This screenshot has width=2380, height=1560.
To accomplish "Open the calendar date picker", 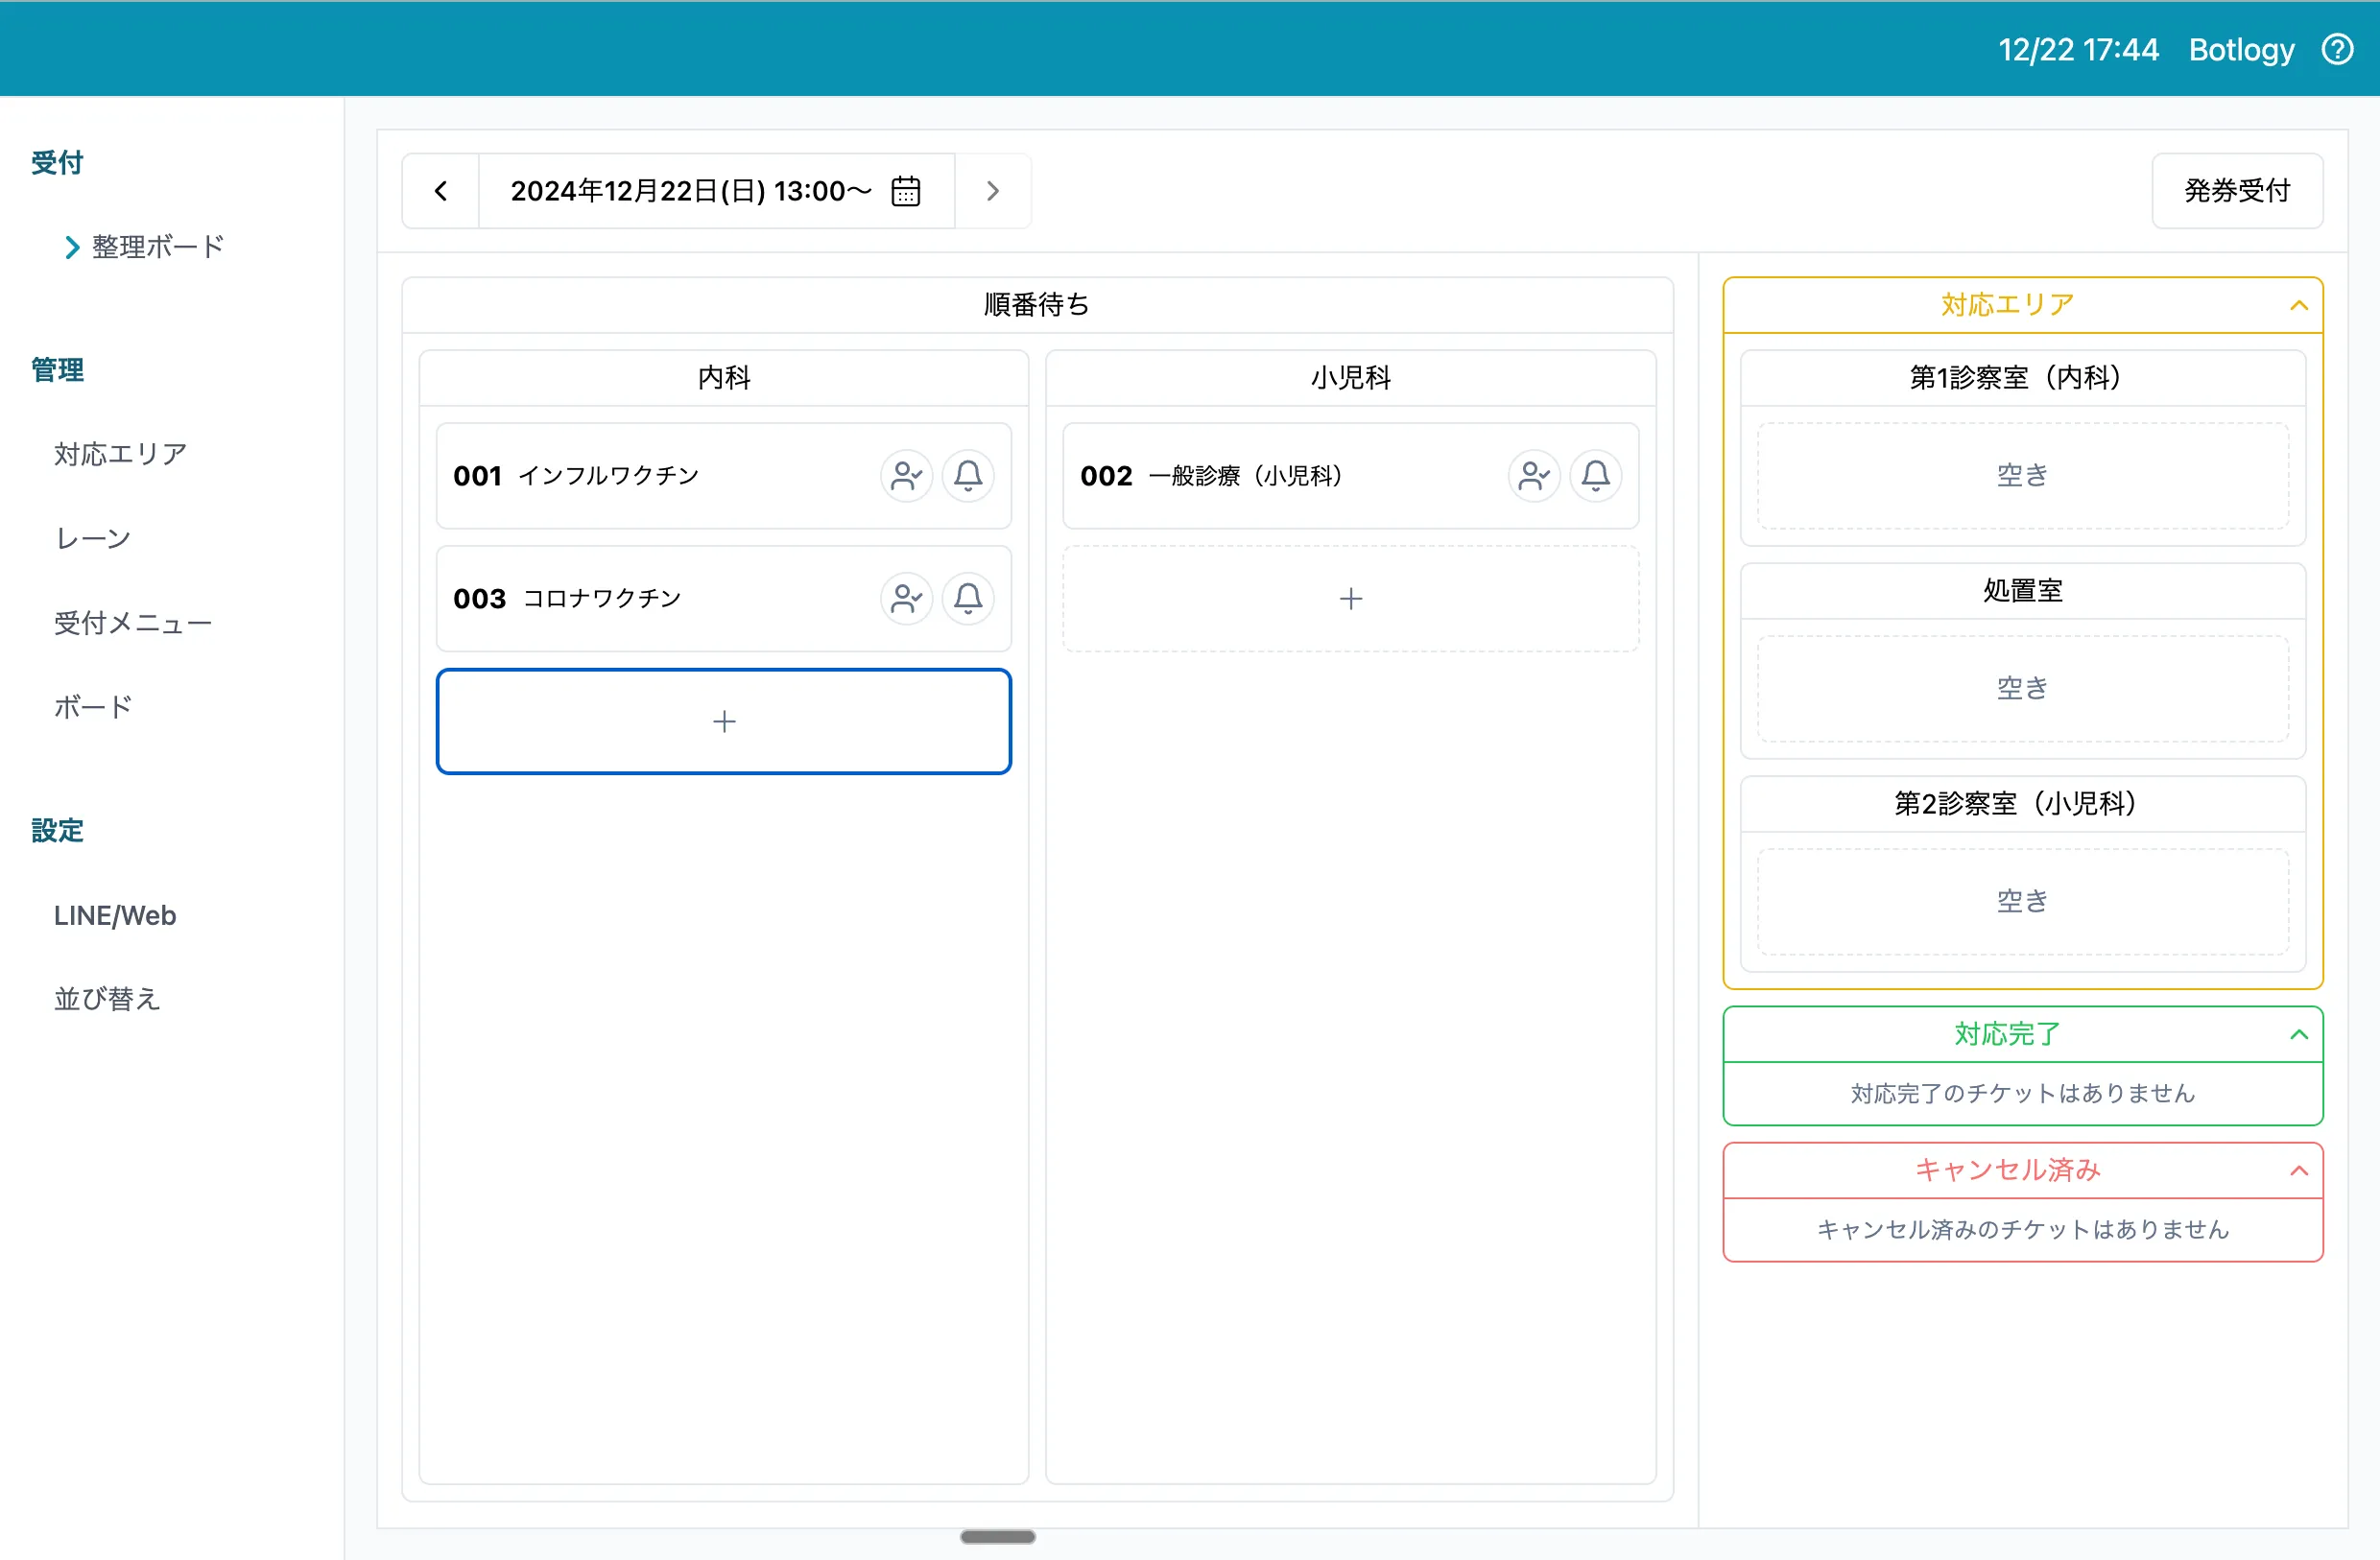I will coord(905,191).
